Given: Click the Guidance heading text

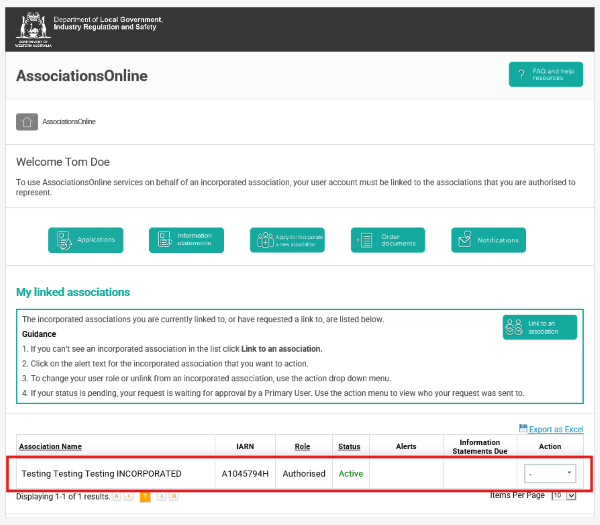Looking at the screenshot, I should [x=39, y=334].
